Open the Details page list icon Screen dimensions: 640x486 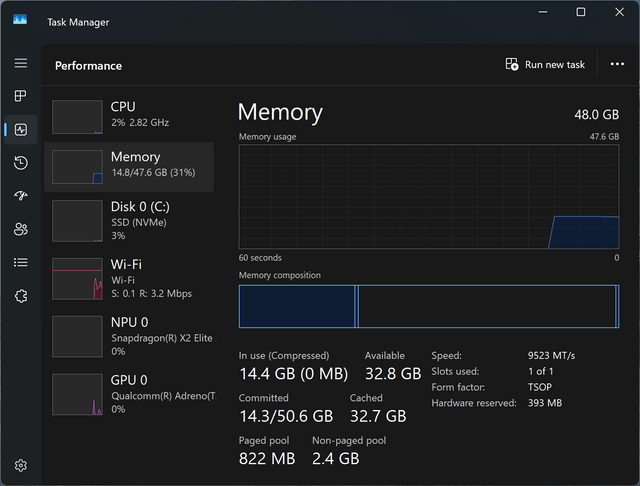tap(21, 262)
